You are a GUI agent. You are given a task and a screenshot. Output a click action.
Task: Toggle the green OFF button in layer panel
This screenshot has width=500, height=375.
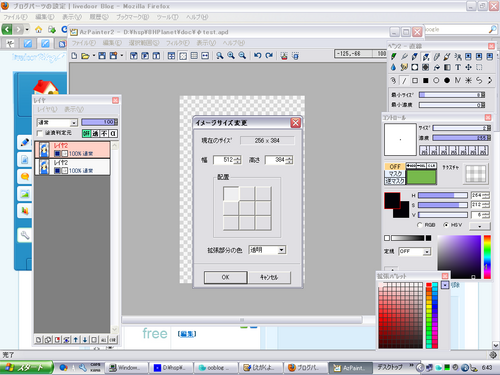point(86,134)
